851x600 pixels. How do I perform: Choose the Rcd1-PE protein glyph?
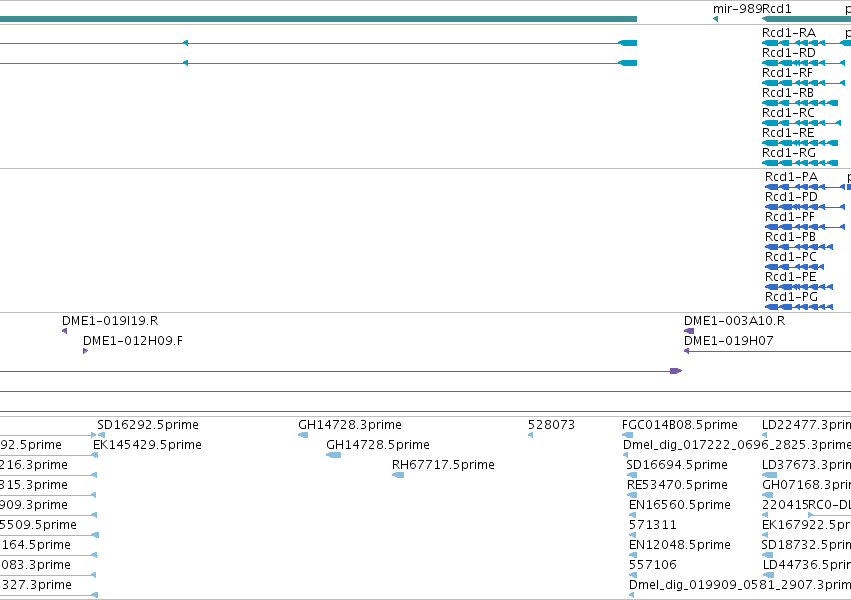799,287
